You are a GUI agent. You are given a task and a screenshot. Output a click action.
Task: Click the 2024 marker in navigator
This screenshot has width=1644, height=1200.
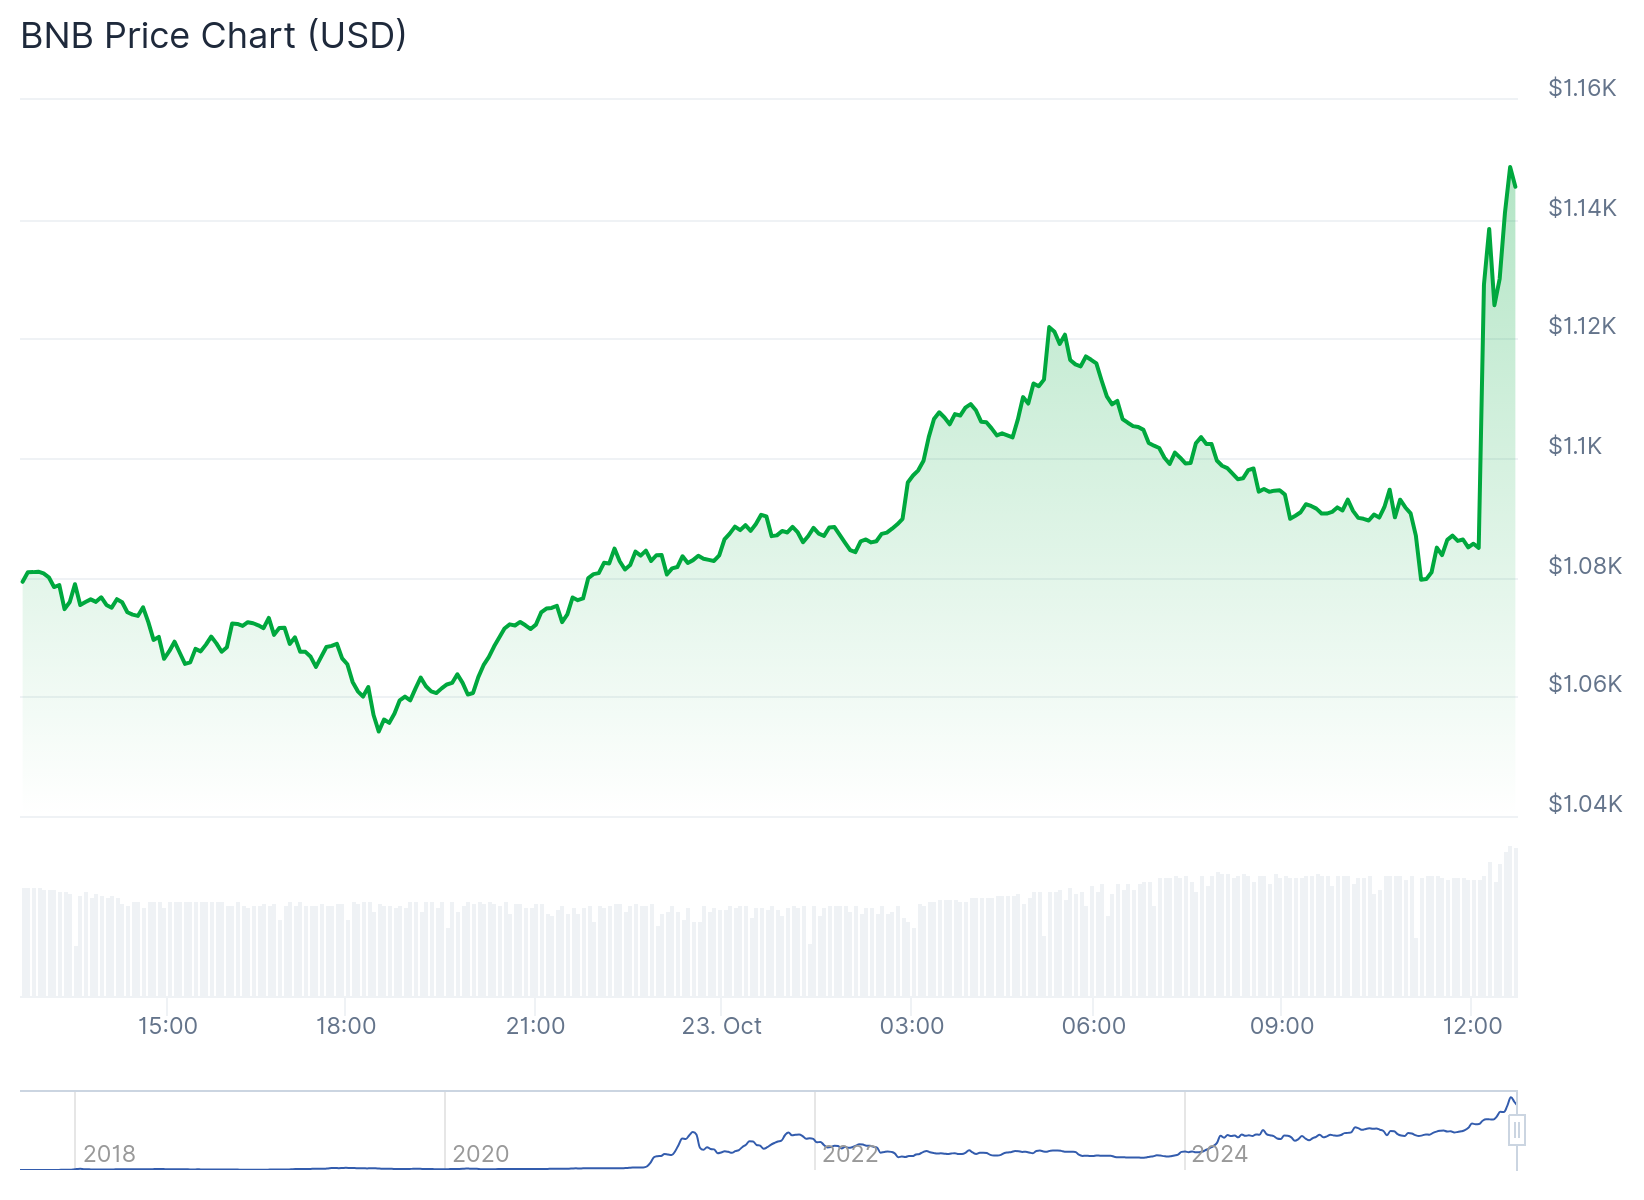pos(1219,1154)
